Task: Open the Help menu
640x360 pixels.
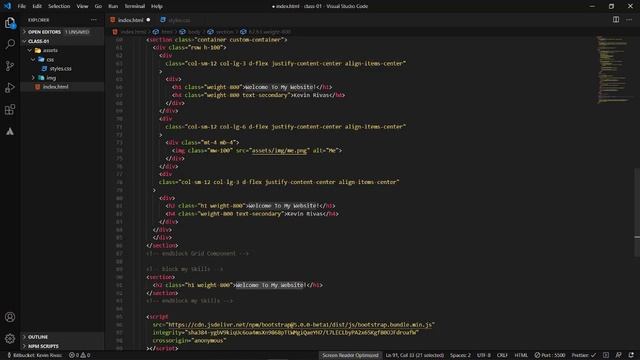Action: (x=157, y=6)
